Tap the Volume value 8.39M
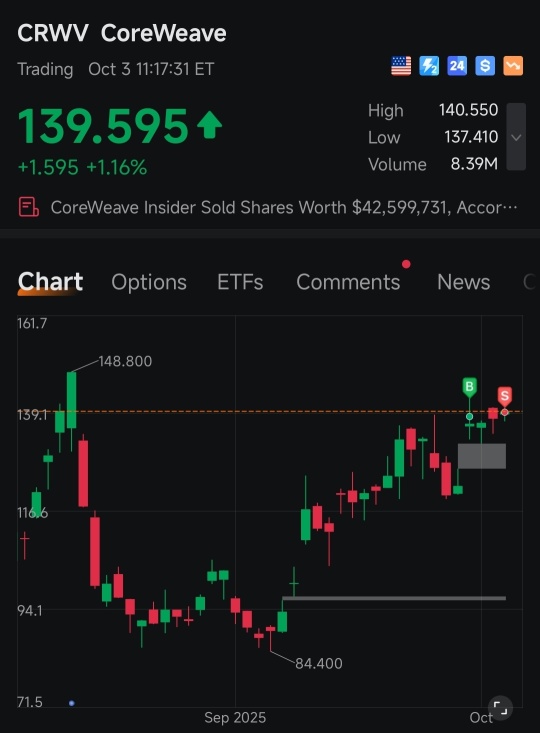Screen dimensions: 540x733 tap(474, 164)
